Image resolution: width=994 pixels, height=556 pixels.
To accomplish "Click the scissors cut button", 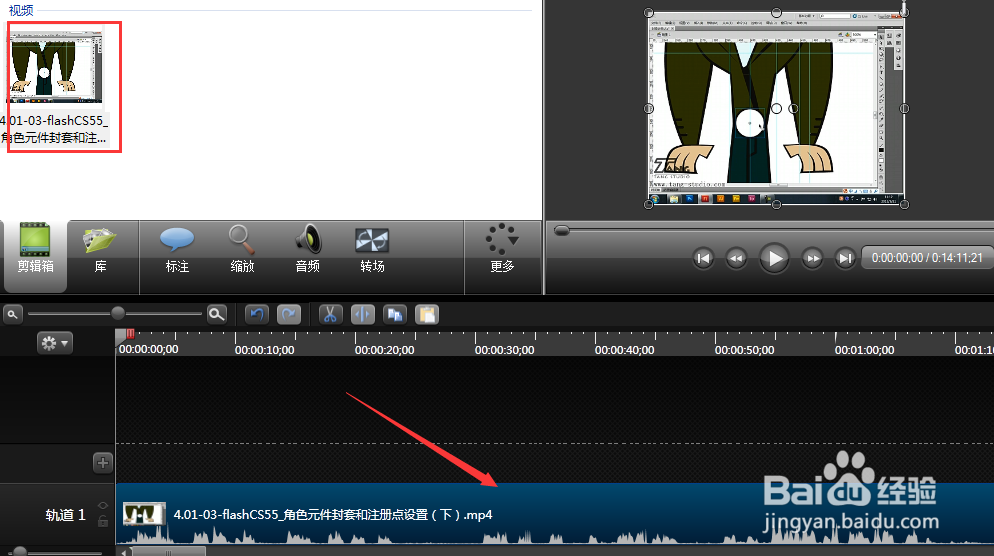I will click(x=330, y=314).
